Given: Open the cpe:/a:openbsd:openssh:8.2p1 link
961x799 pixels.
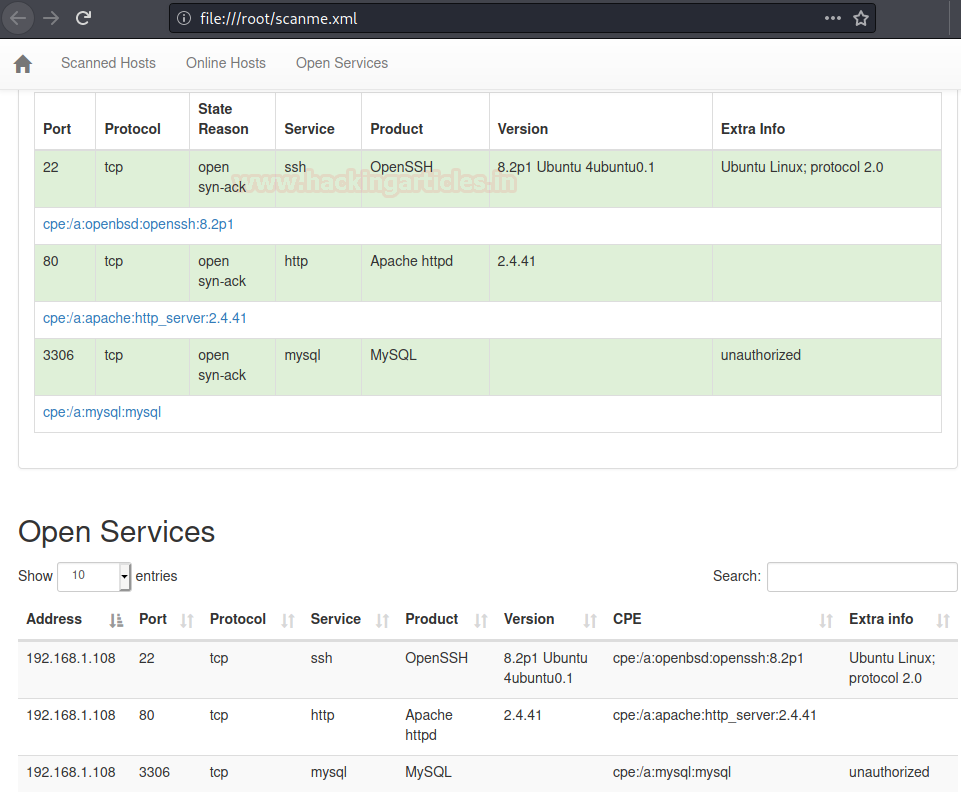Looking at the screenshot, I should click(138, 224).
